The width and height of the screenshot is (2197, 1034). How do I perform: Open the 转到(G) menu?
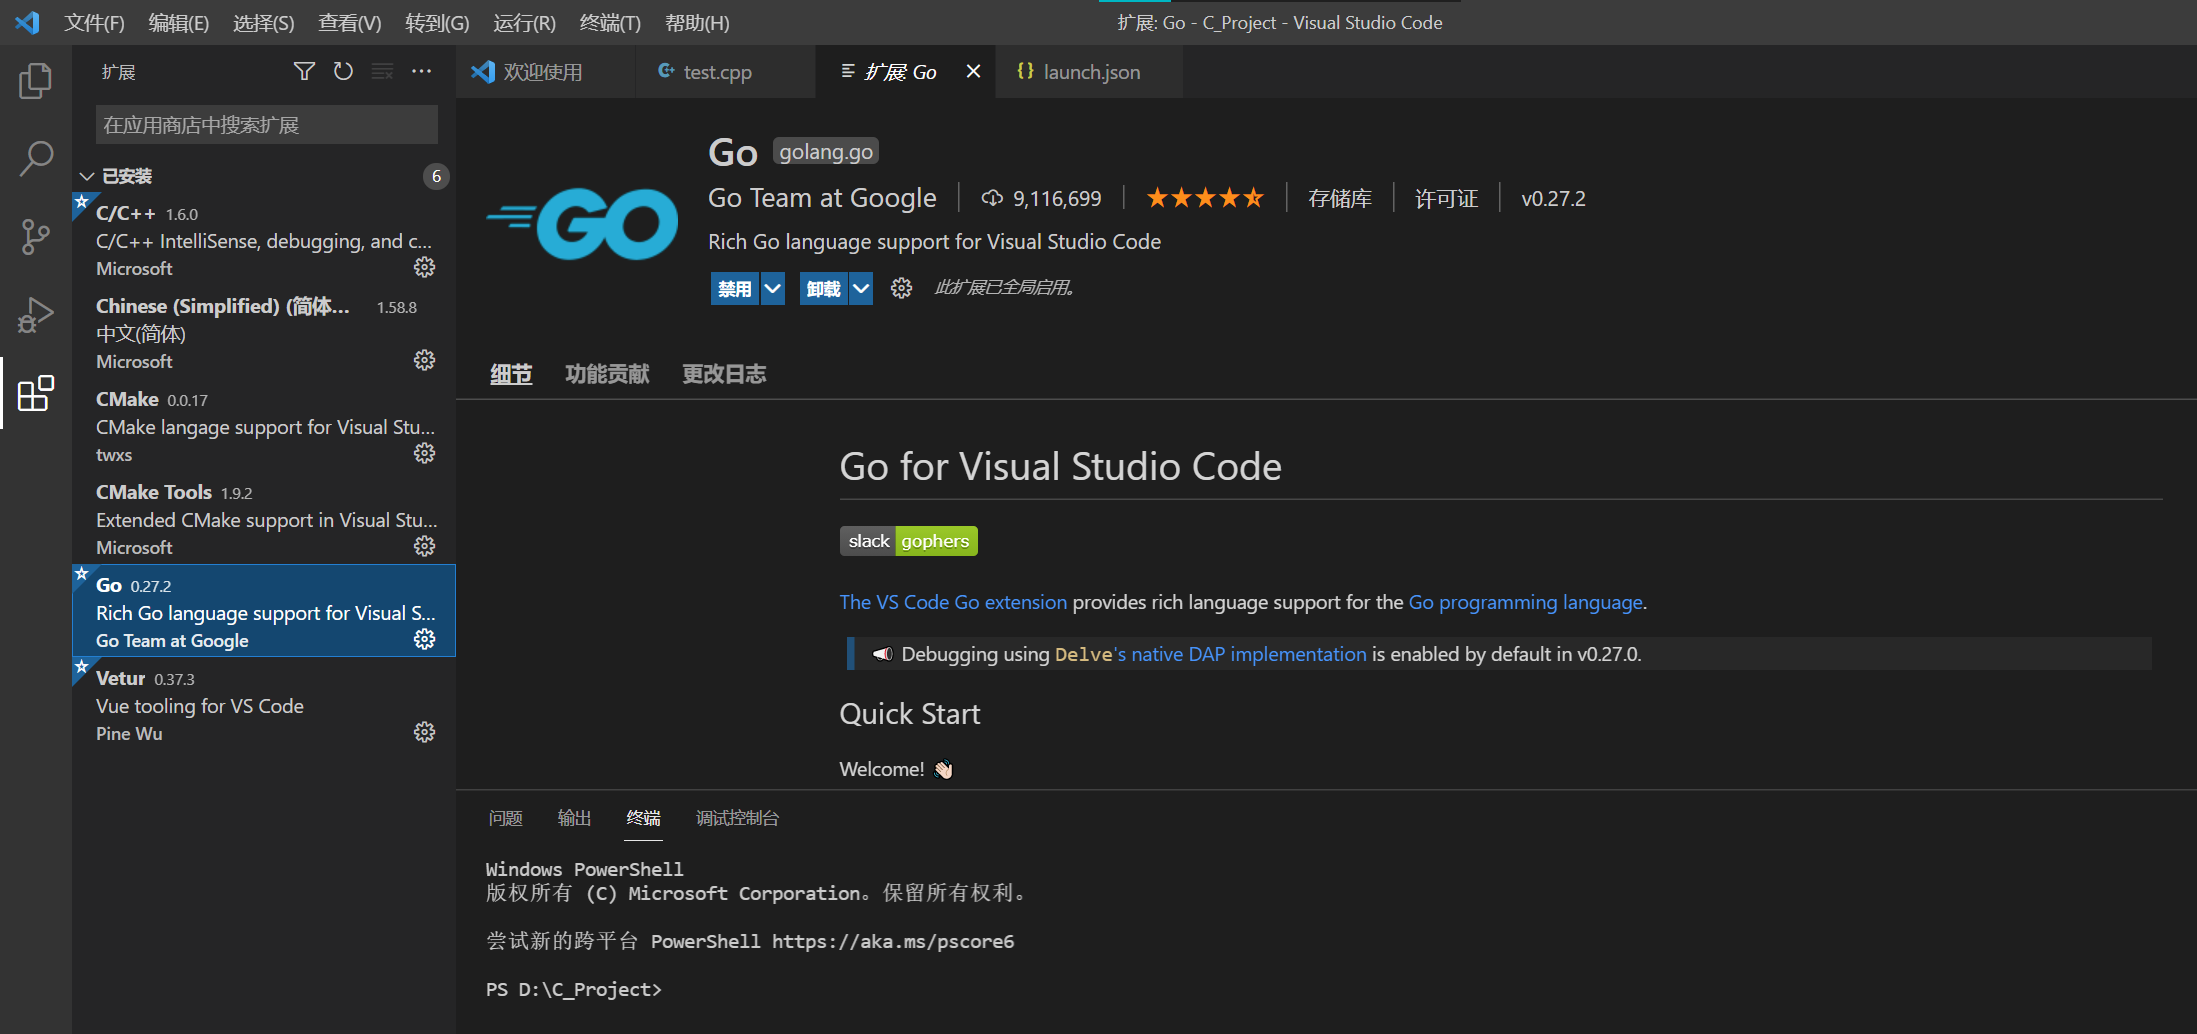[x=437, y=22]
